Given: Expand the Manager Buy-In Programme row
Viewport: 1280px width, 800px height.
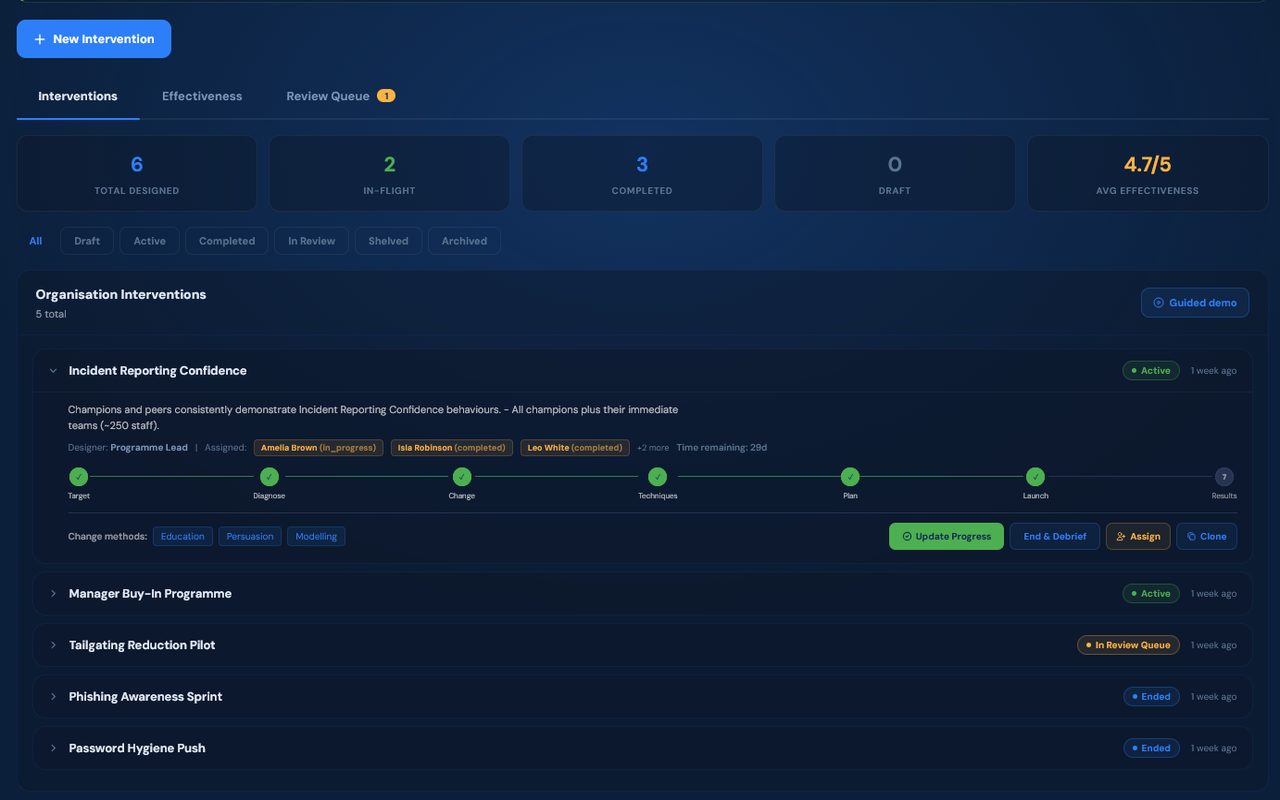Looking at the screenshot, I should [x=53, y=594].
